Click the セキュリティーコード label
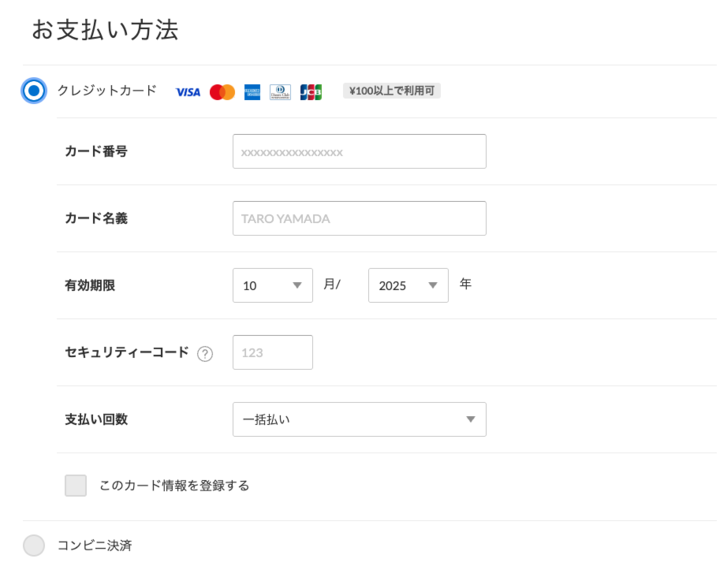 click(127, 352)
